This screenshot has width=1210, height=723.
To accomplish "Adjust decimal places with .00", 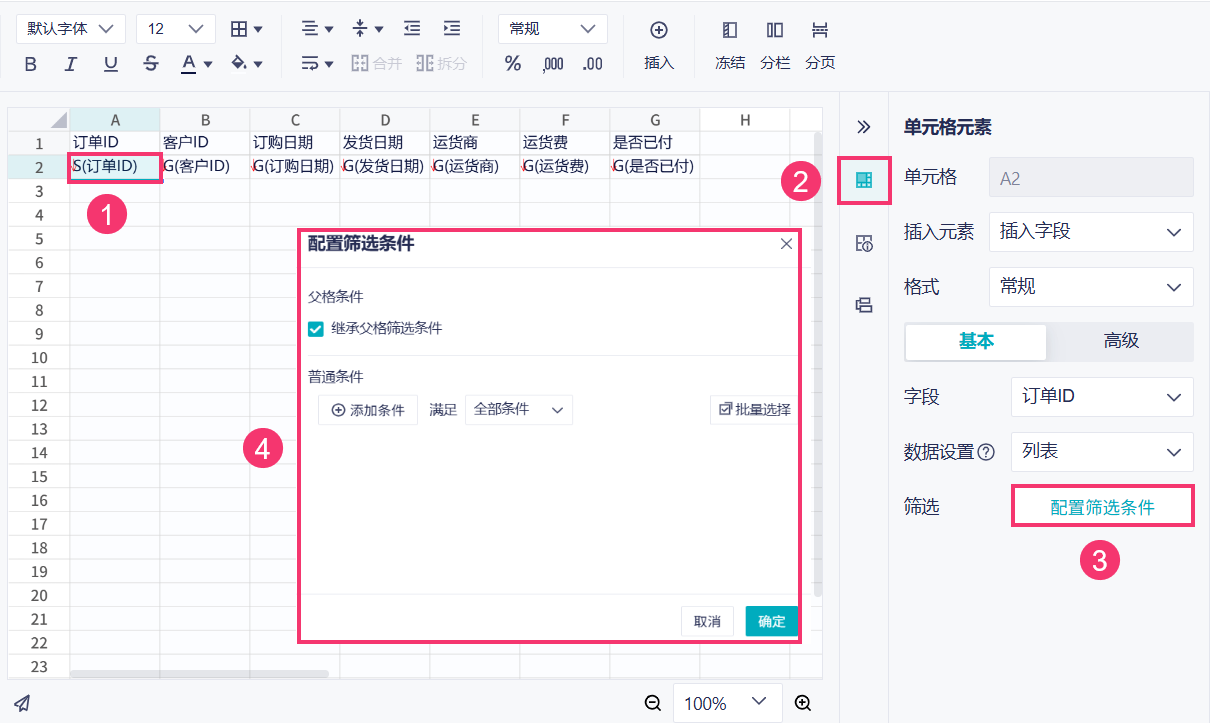I will (593, 64).
